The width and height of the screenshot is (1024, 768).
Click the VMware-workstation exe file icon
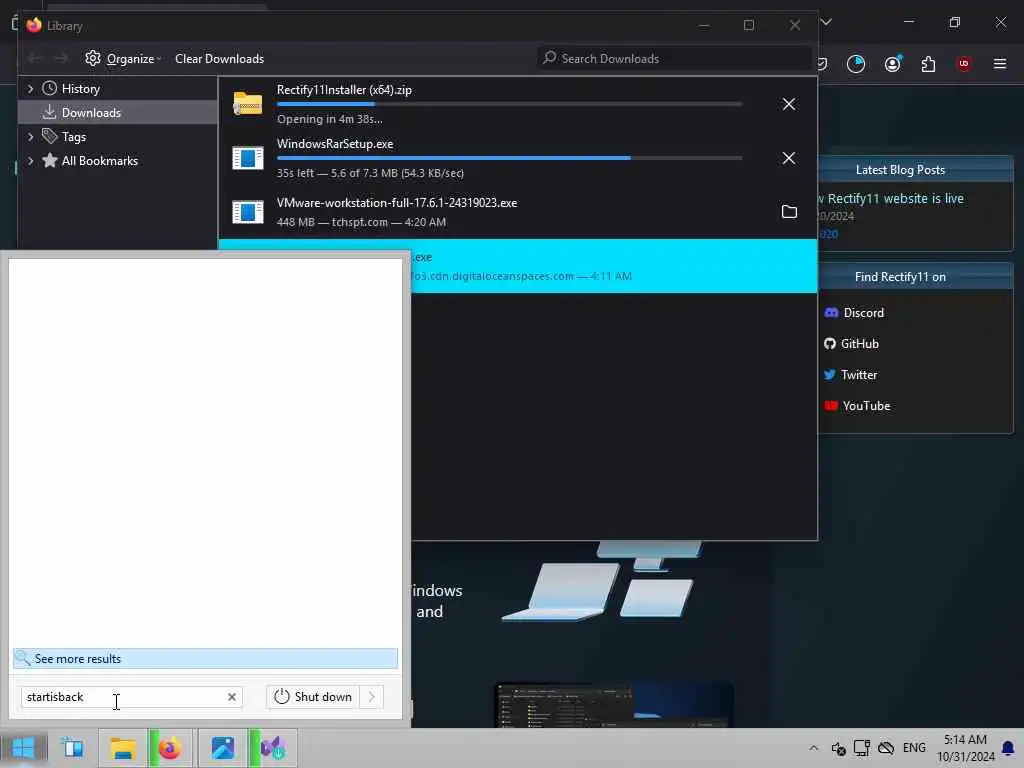[248, 212]
